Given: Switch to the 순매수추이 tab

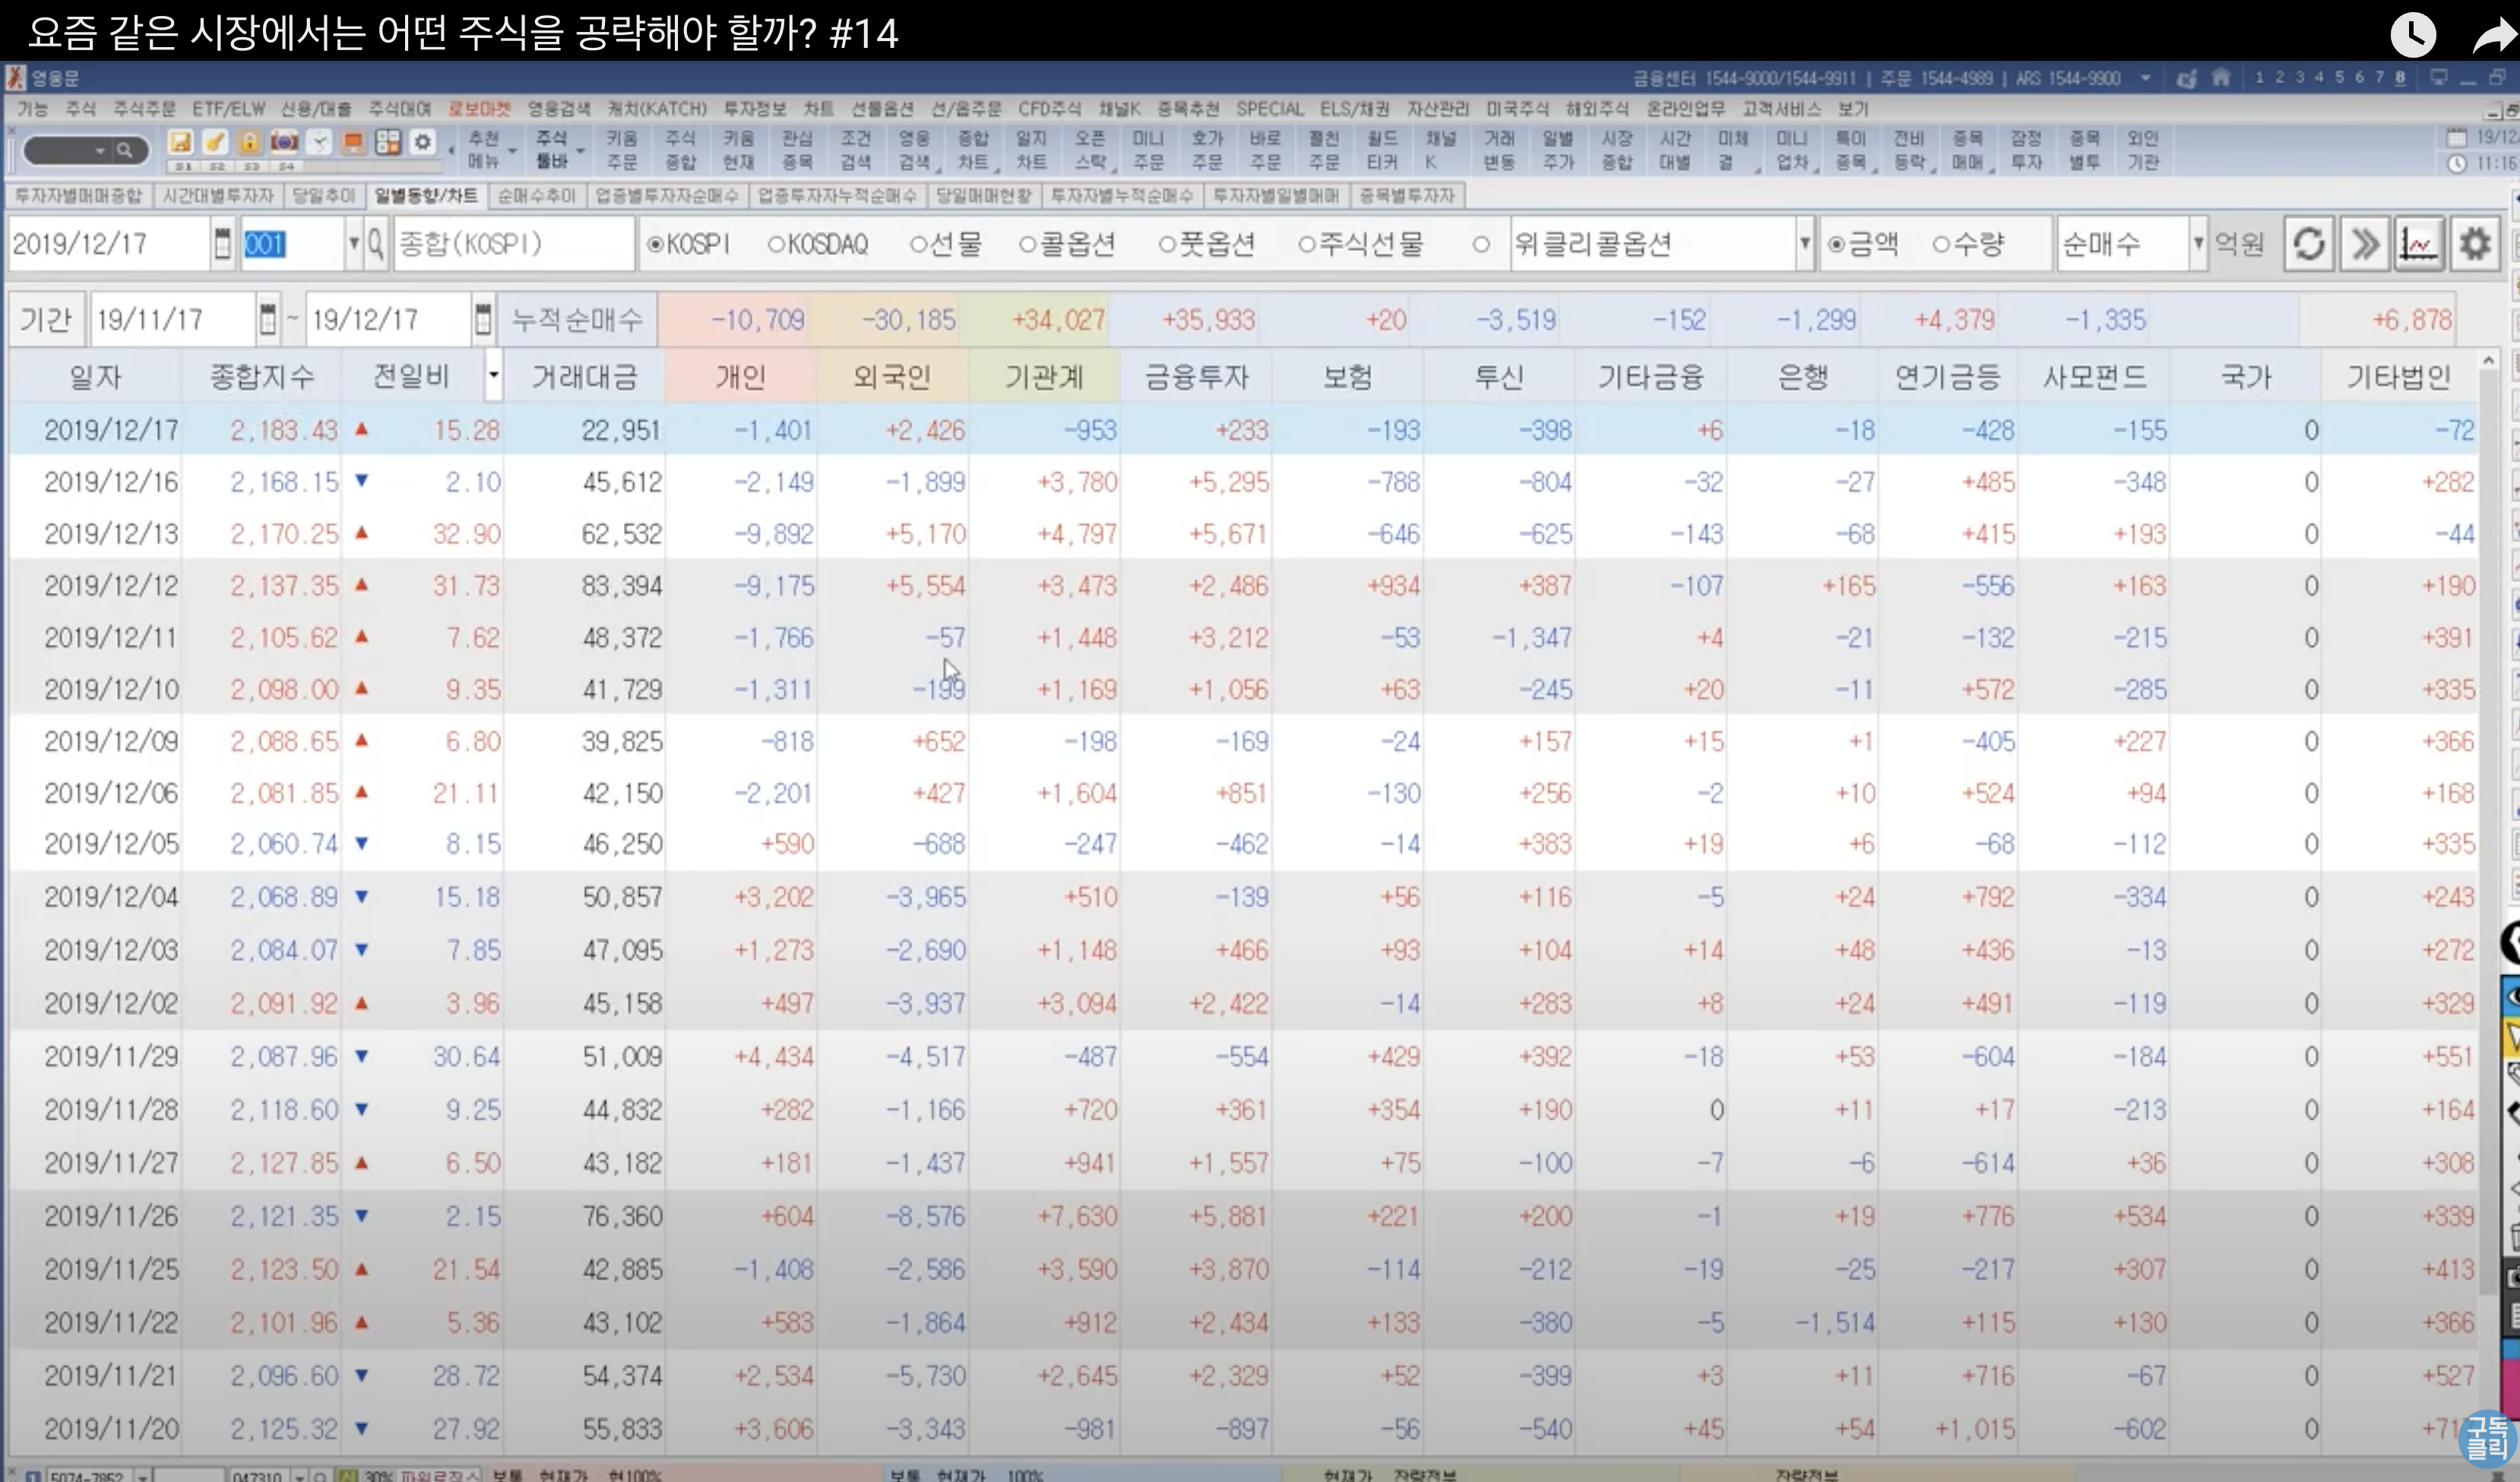Looking at the screenshot, I should pos(536,195).
